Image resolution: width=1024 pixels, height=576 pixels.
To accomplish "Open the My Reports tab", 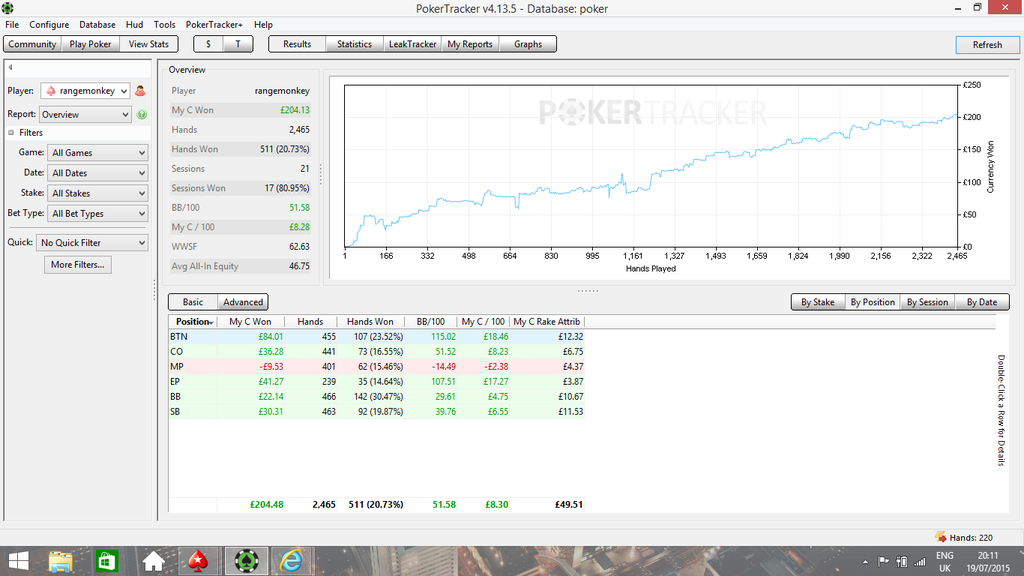I will click(470, 44).
